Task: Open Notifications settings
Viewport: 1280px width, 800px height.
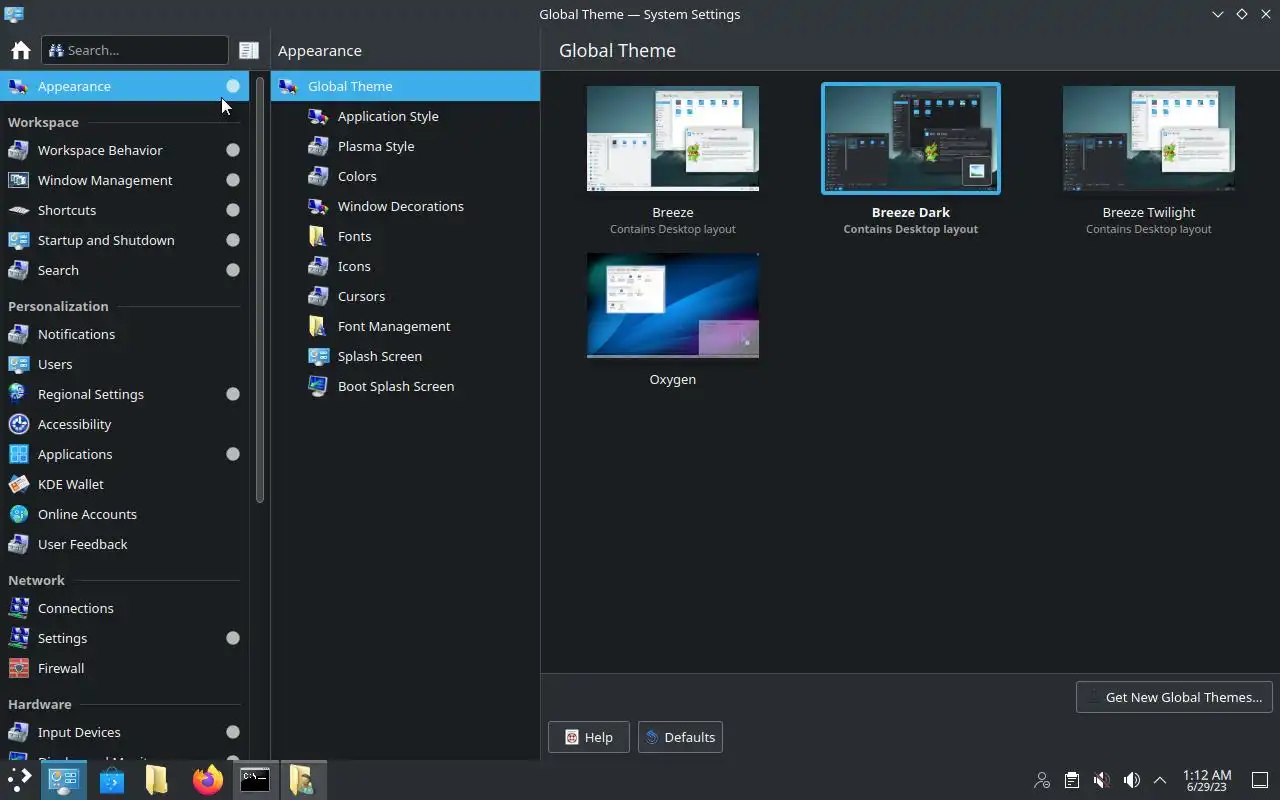Action: click(x=124, y=334)
